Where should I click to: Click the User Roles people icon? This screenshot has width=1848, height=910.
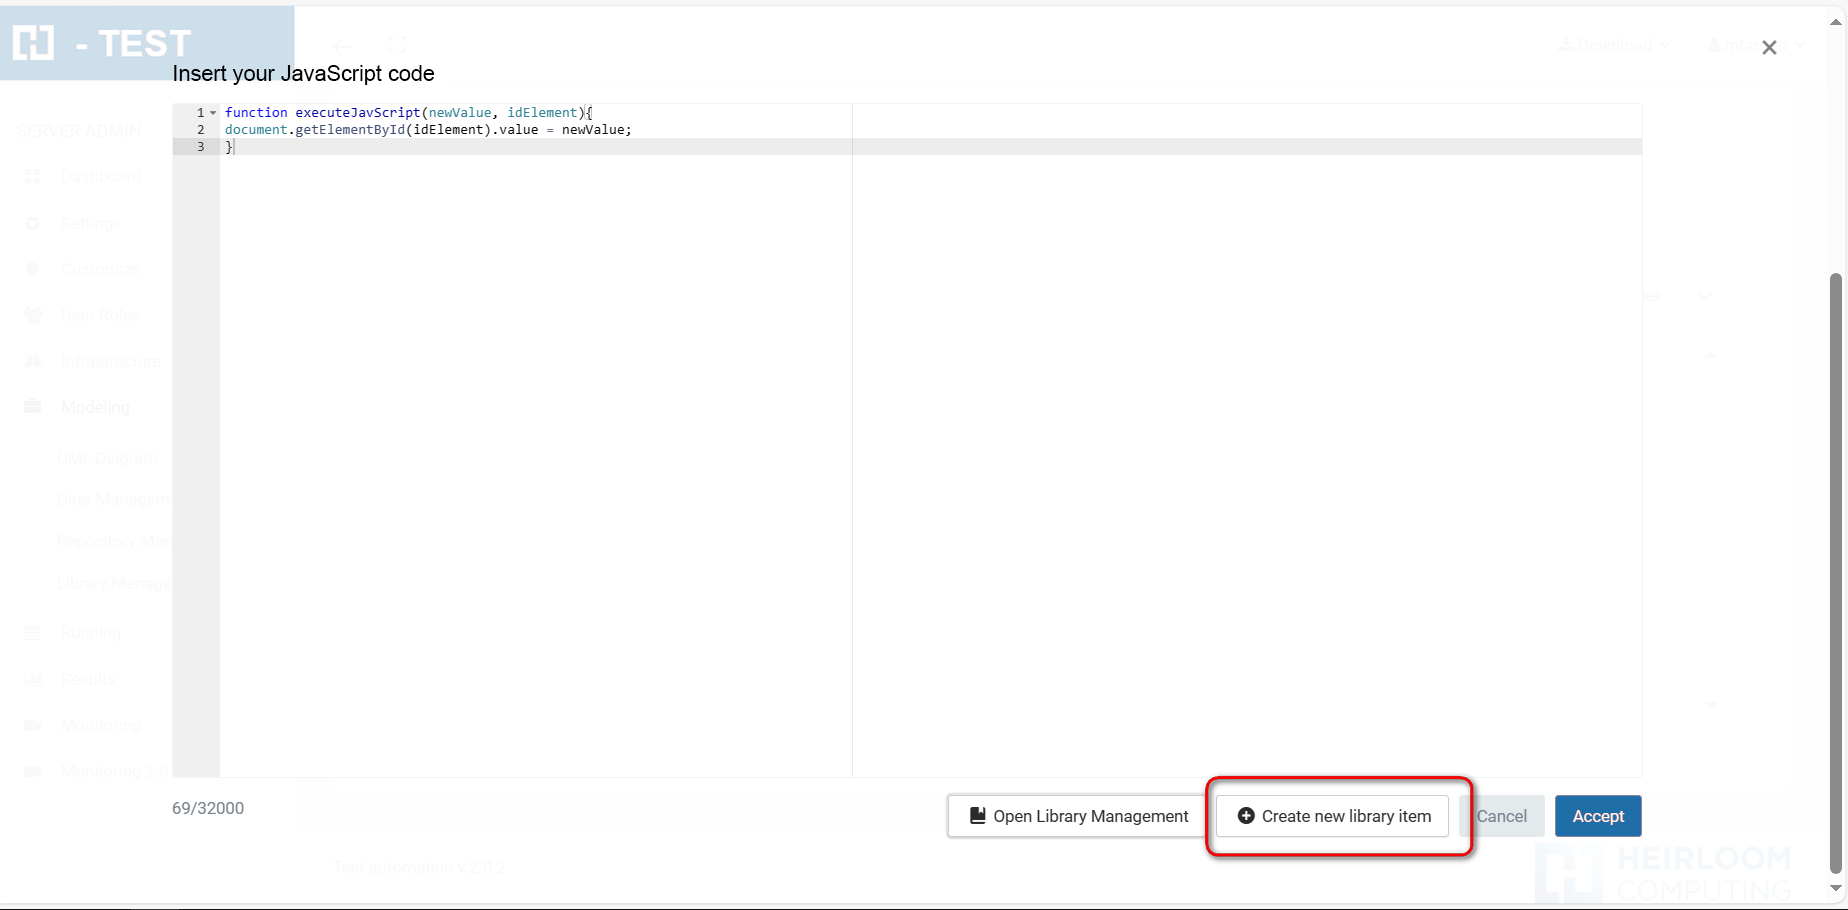point(32,315)
